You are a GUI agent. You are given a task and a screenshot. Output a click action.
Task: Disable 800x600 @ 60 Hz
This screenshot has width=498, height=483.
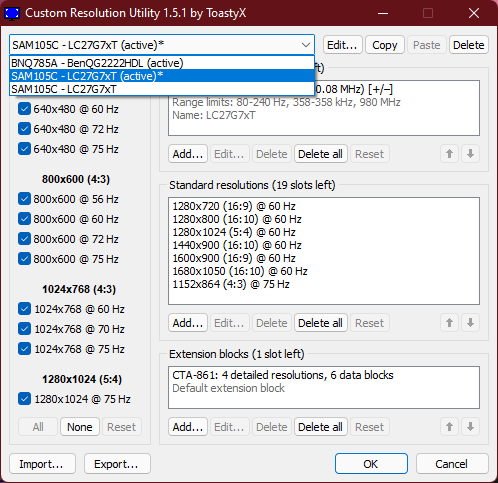[x=24, y=219]
